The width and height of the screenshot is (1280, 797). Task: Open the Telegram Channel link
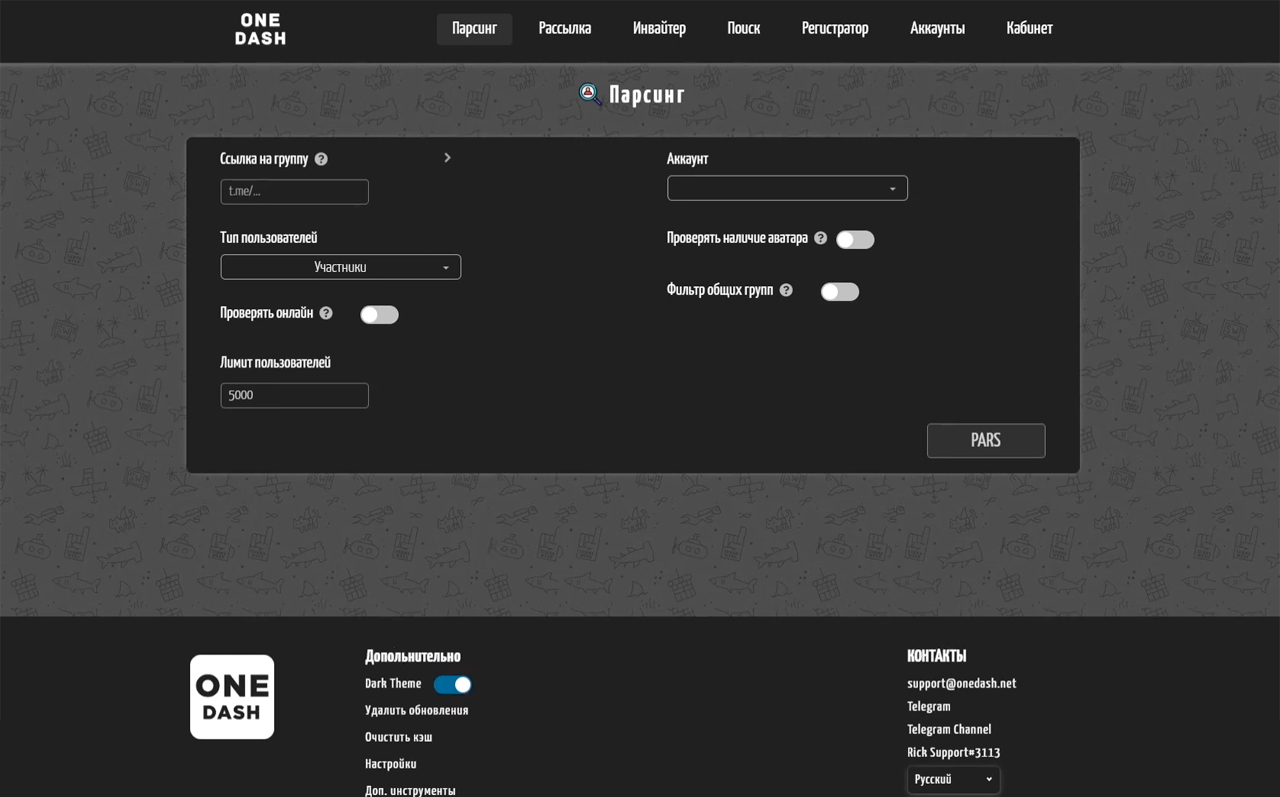coord(949,730)
